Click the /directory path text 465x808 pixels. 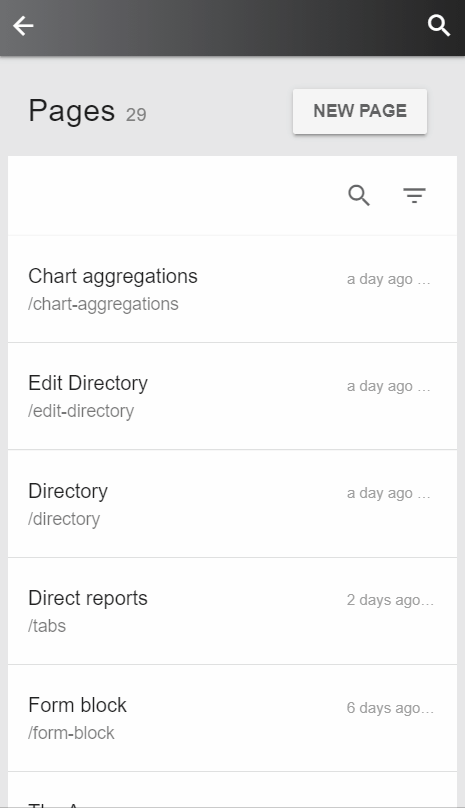pos(64,519)
